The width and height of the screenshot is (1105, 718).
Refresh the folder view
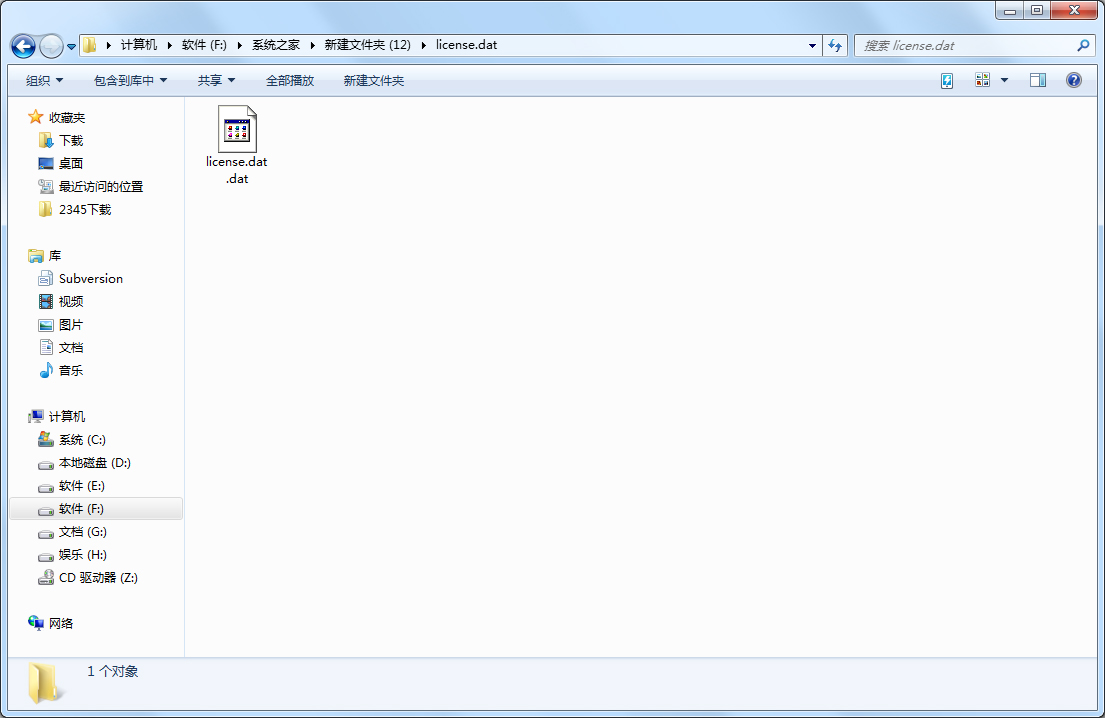coord(835,46)
